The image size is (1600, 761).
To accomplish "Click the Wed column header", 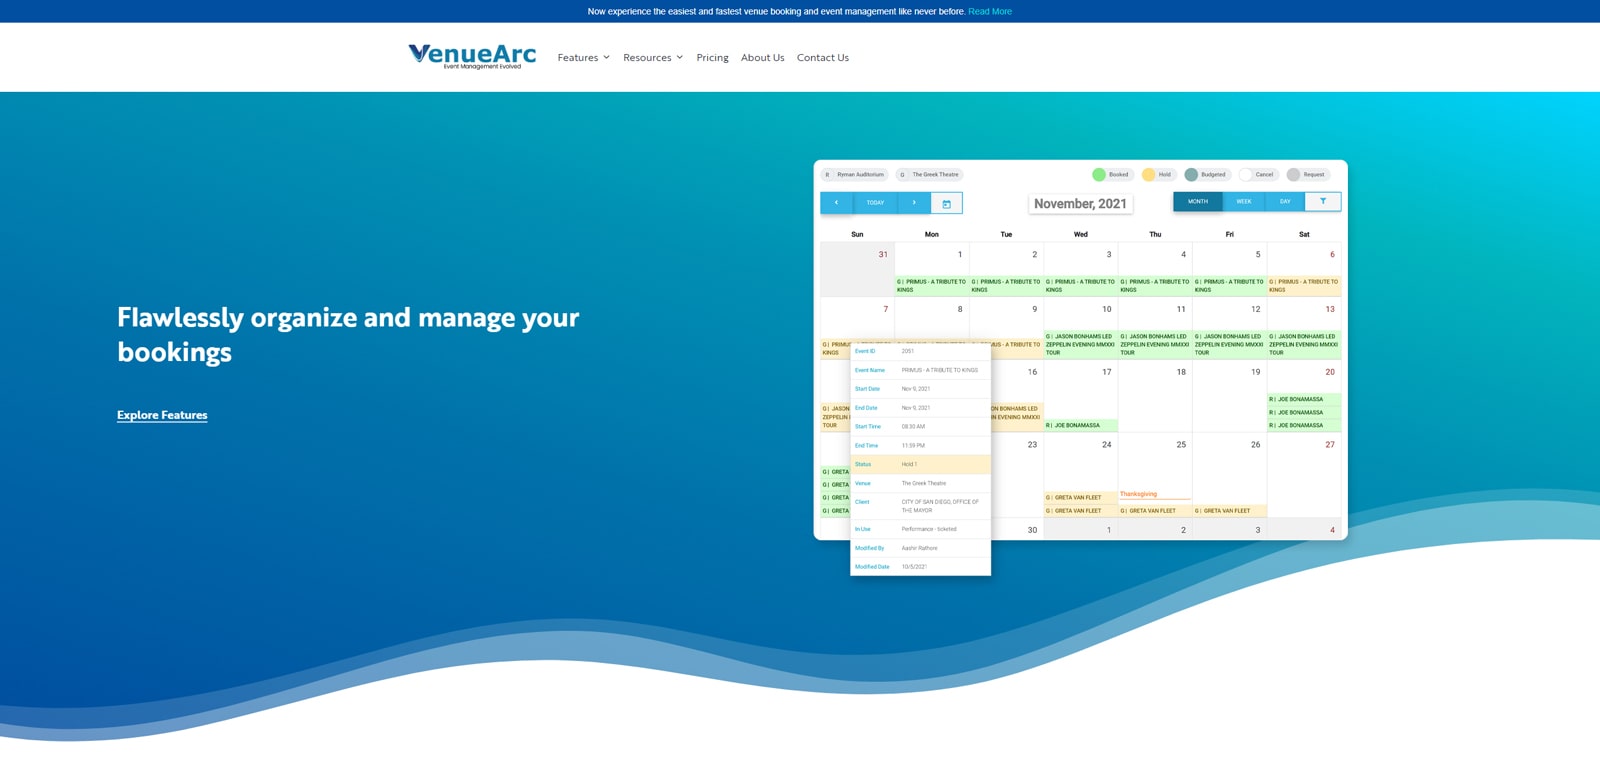I will click(1080, 234).
